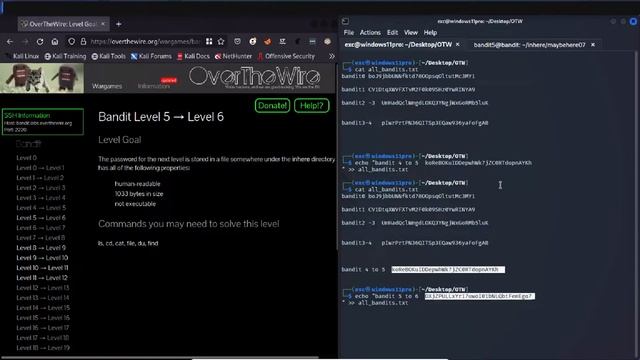Go back with the browser back arrow
The height and width of the screenshot is (360, 640).
10,42
